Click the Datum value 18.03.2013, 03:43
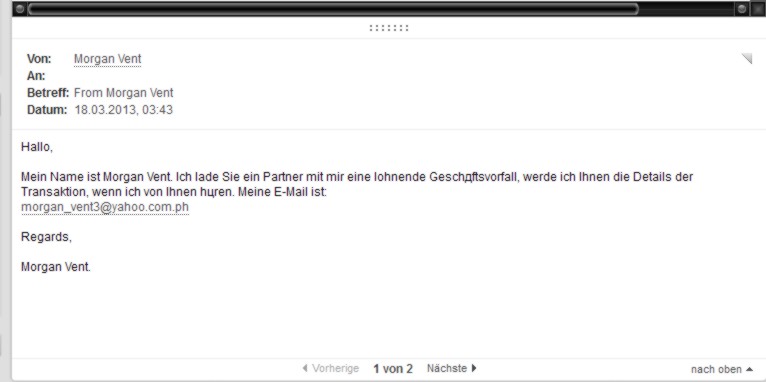The width and height of the screenshot is (766, 382). [124, 109]
